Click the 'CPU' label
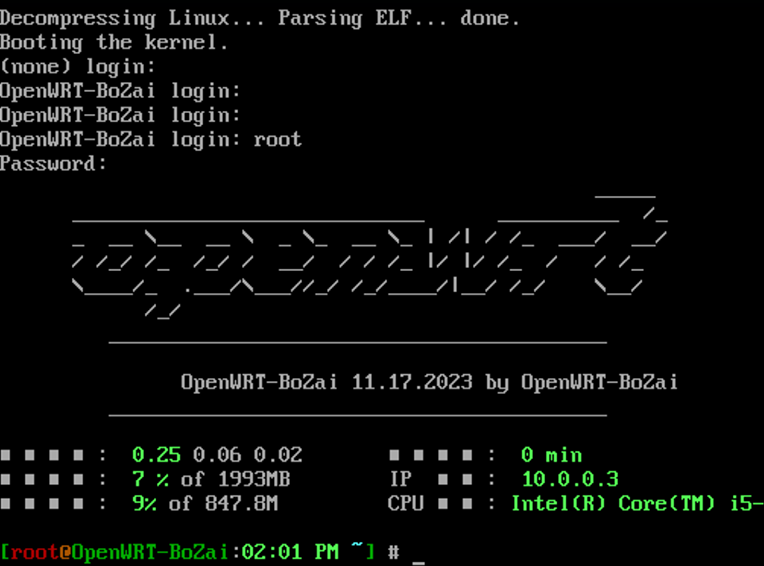This screenshot has height=566, width=764. pos(405,503)
